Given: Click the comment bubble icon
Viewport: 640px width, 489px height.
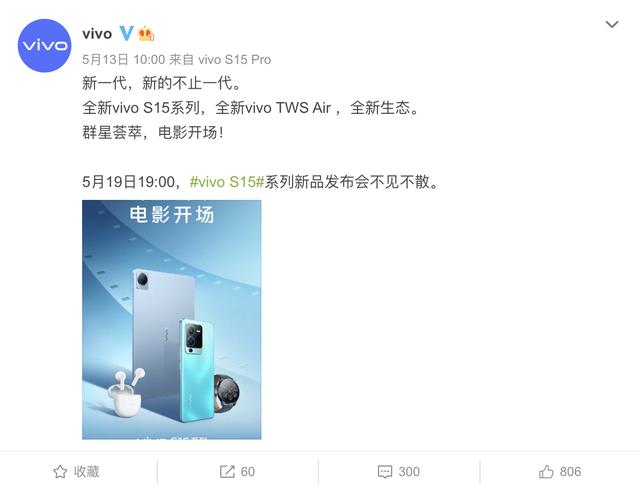Looking at the screenshot, I should point(385,472).
